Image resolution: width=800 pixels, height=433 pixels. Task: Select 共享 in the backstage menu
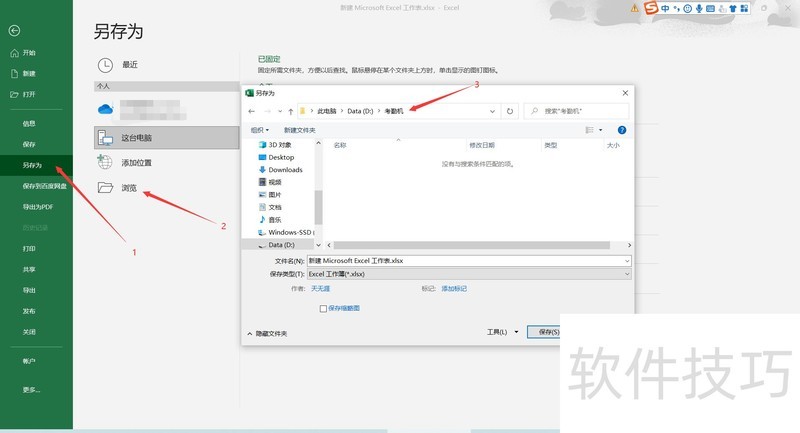(x=29, y=269)
